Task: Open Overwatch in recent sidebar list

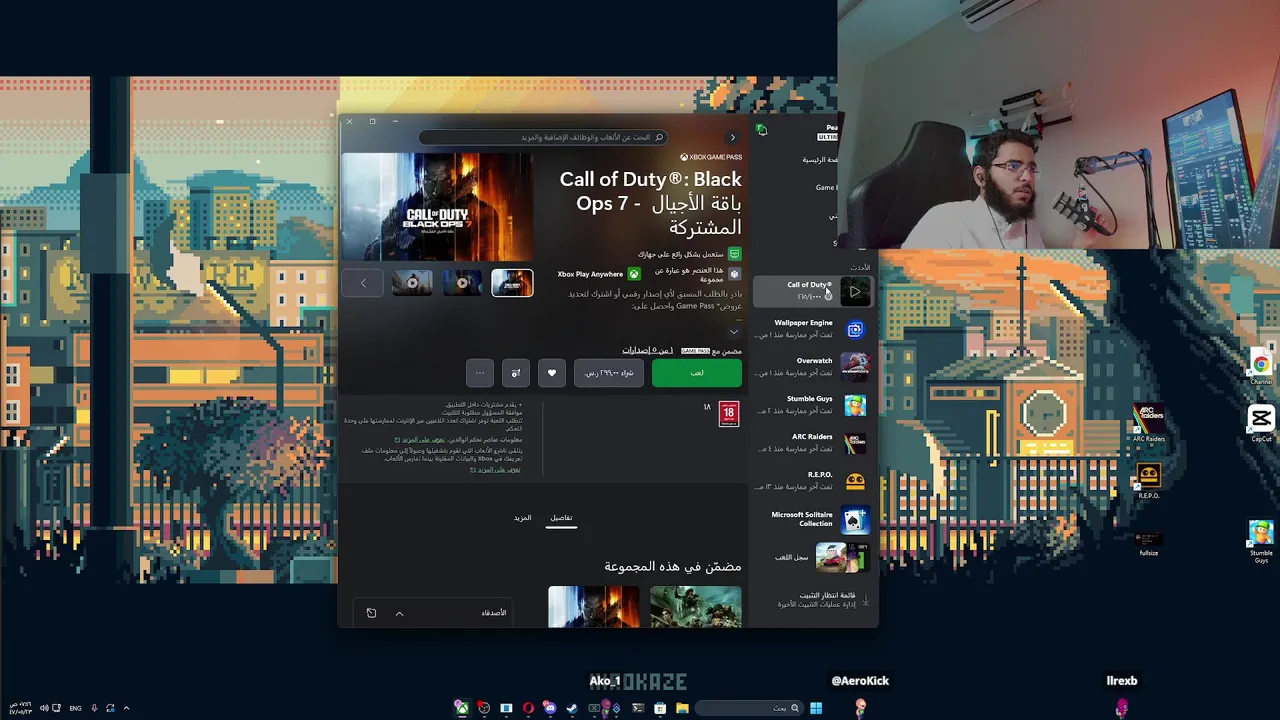Action: pos(811,366)
